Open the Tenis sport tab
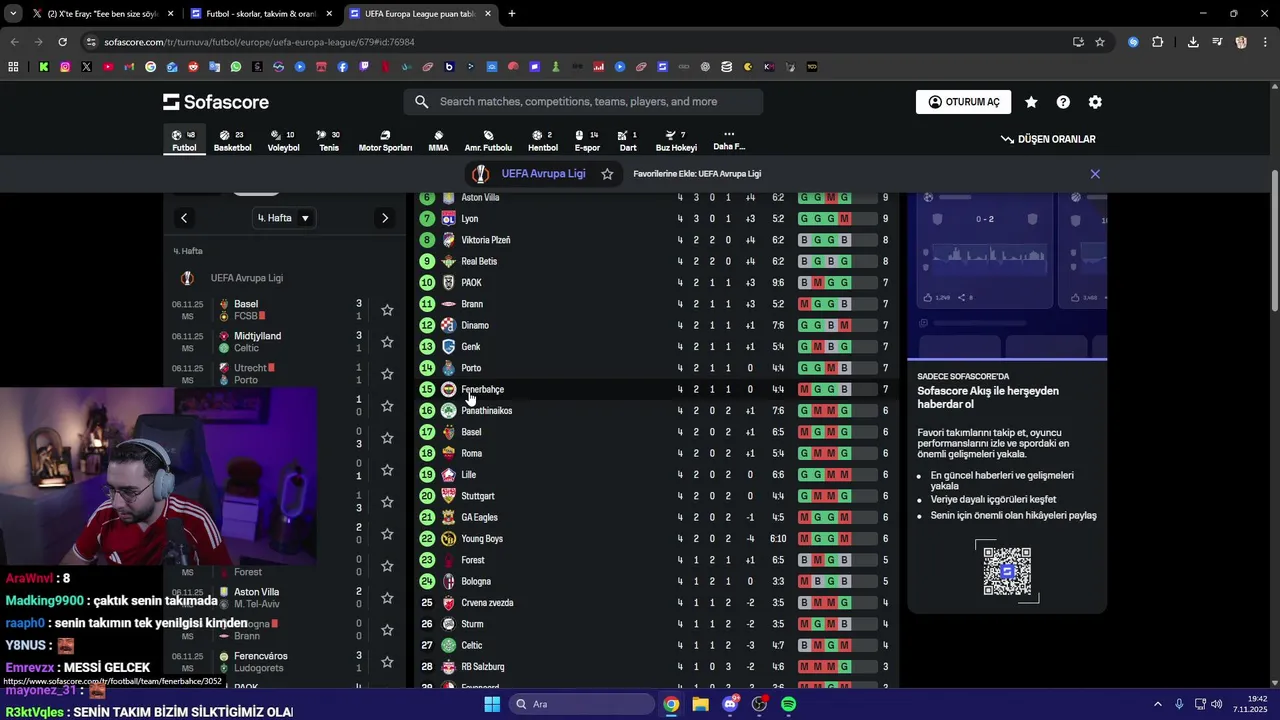1280x720 pixels. (329, 141)
